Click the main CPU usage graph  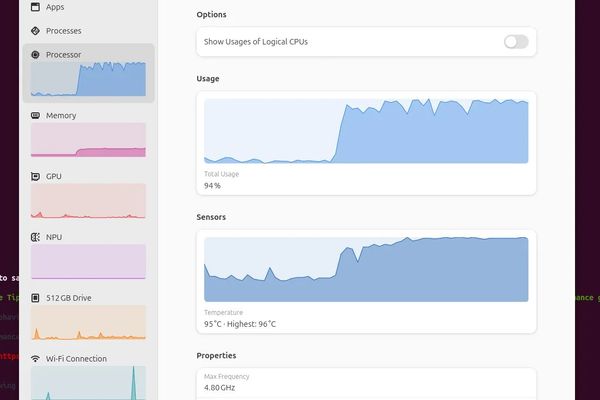pos(366,131)
